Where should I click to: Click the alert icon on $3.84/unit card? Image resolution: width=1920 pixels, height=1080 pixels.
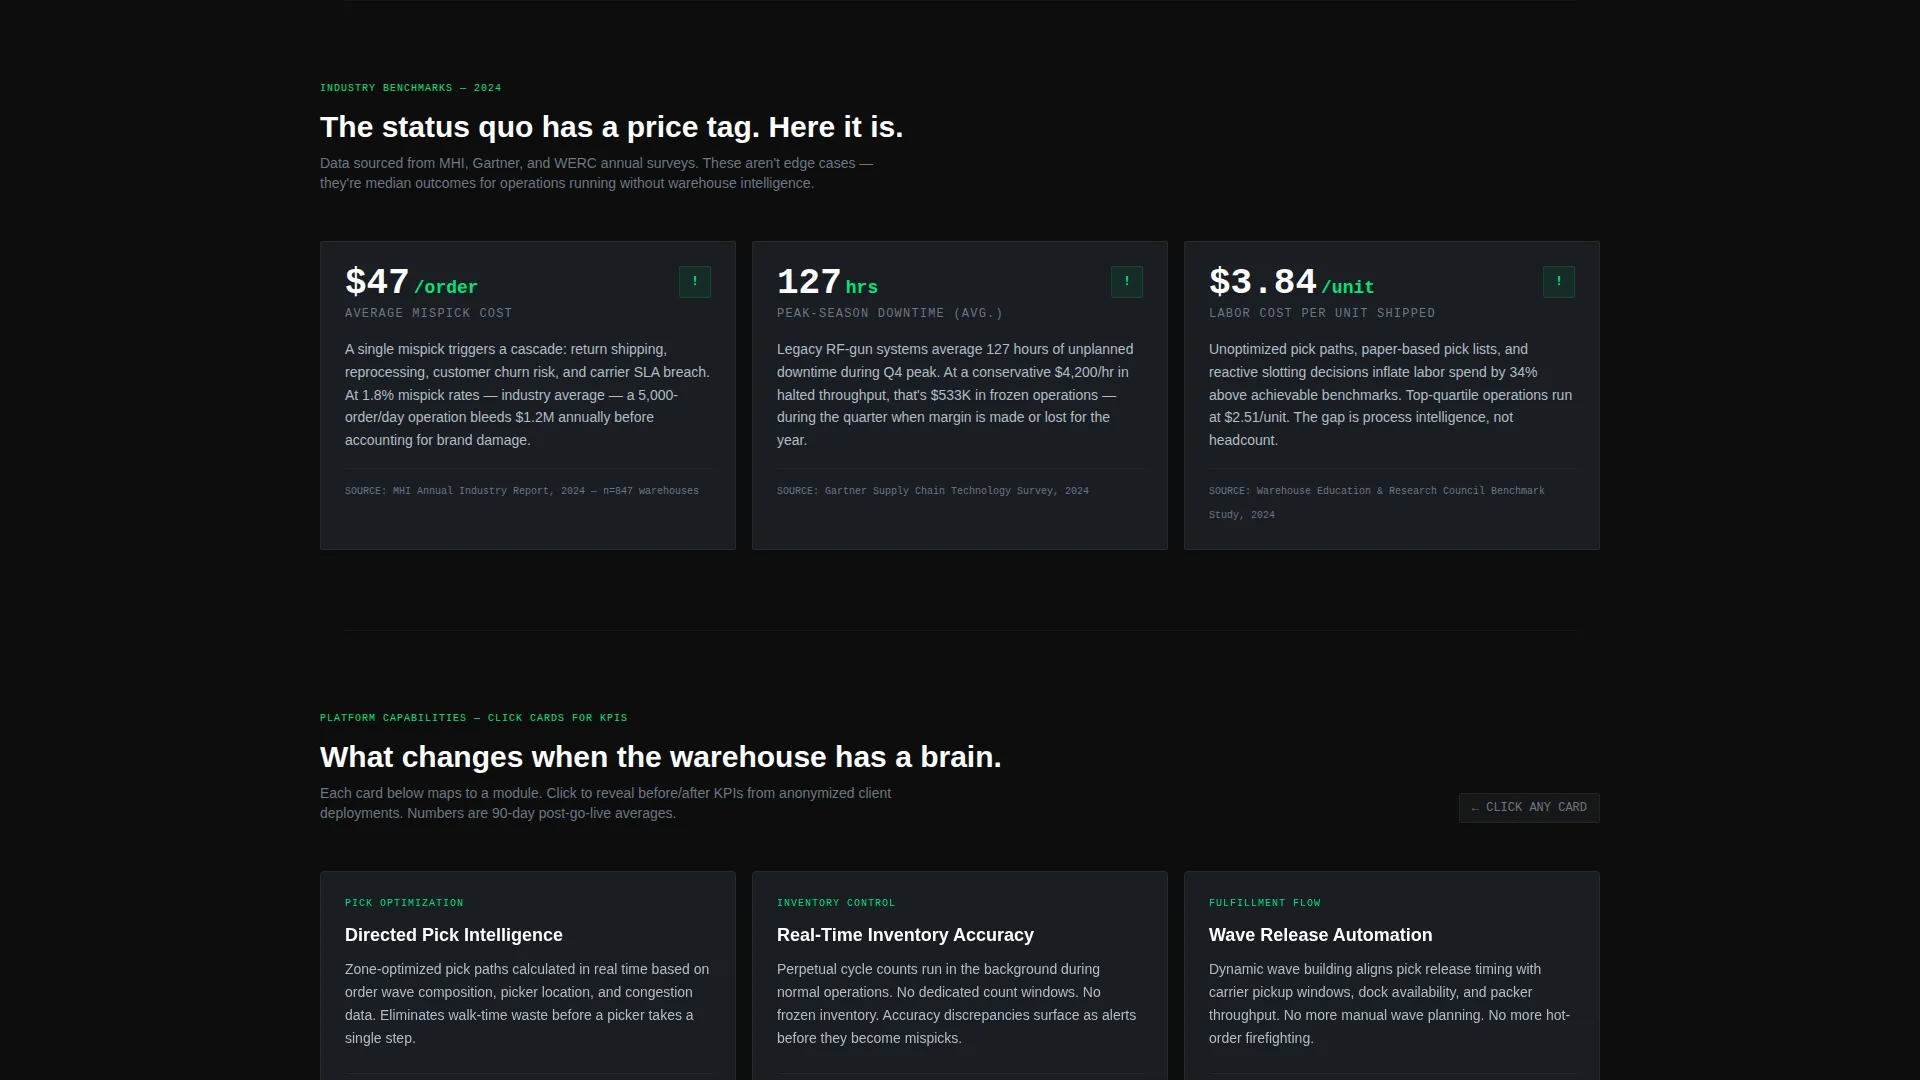point(1559,282)
